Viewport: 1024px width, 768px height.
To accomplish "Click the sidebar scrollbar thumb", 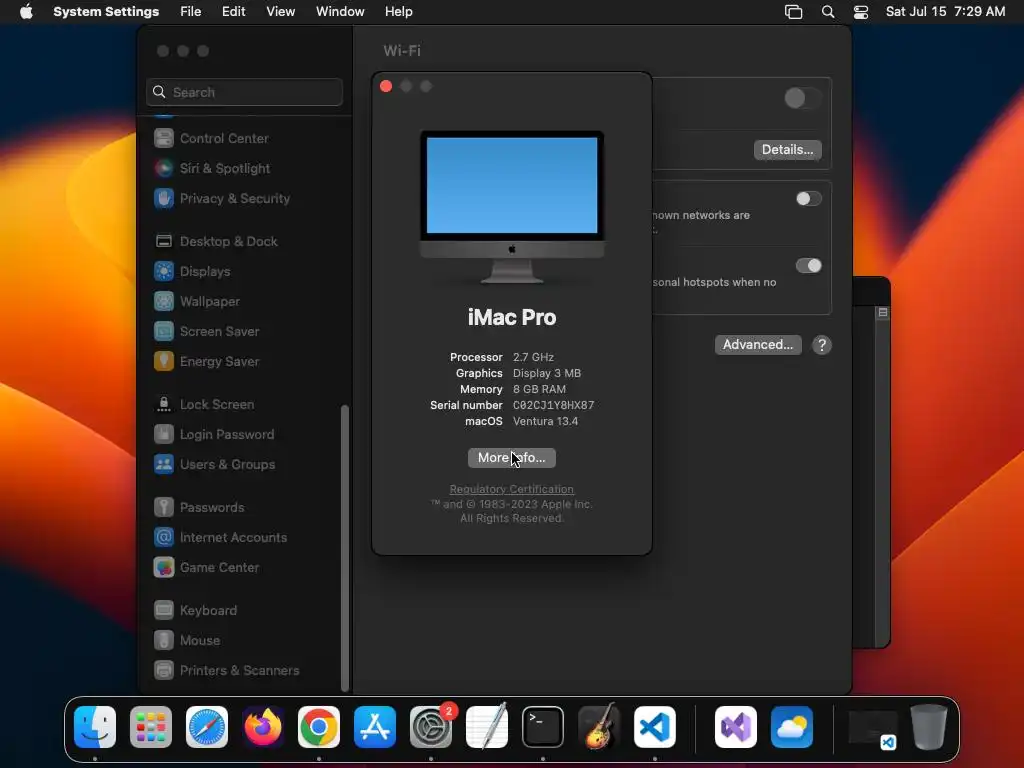I will 345,547.
